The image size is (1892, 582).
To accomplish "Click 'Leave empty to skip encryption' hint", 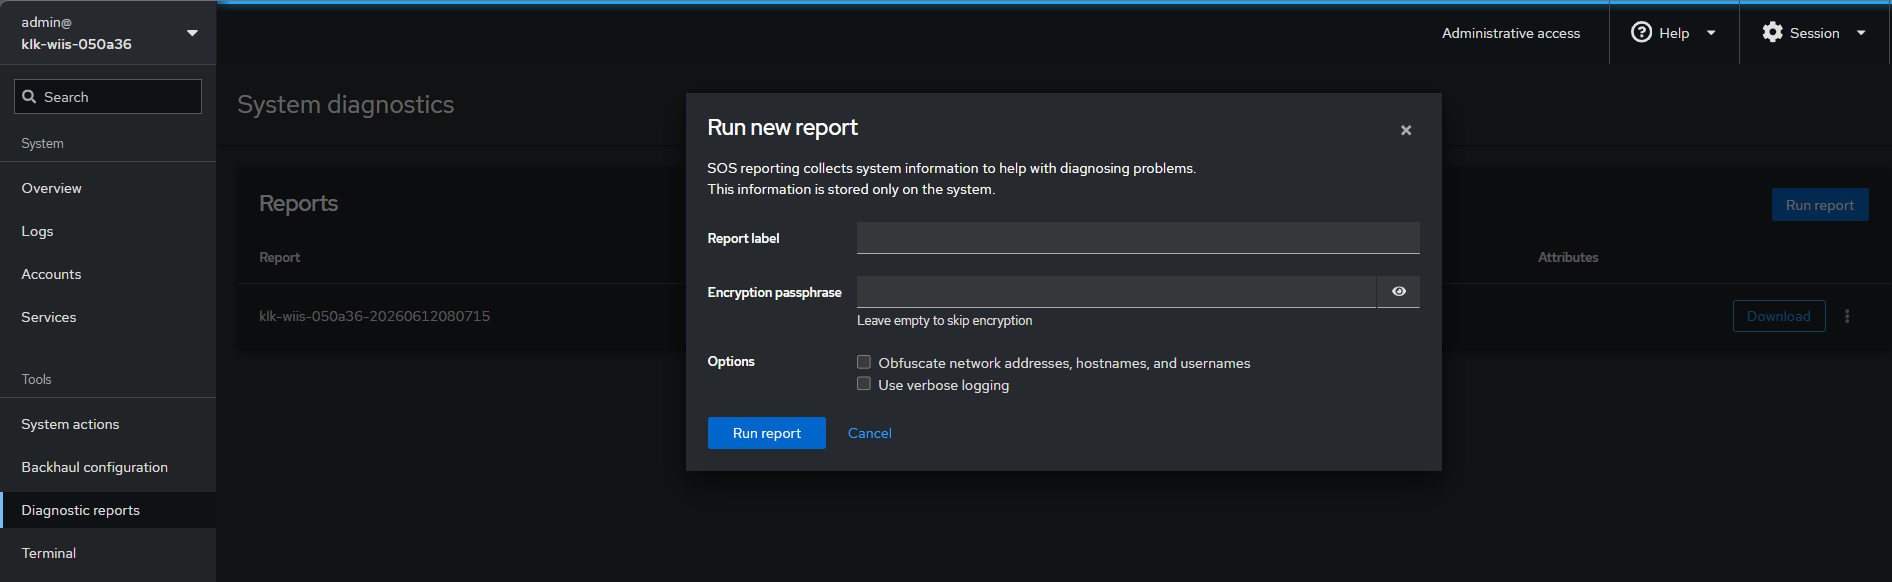I will point(944,320).
